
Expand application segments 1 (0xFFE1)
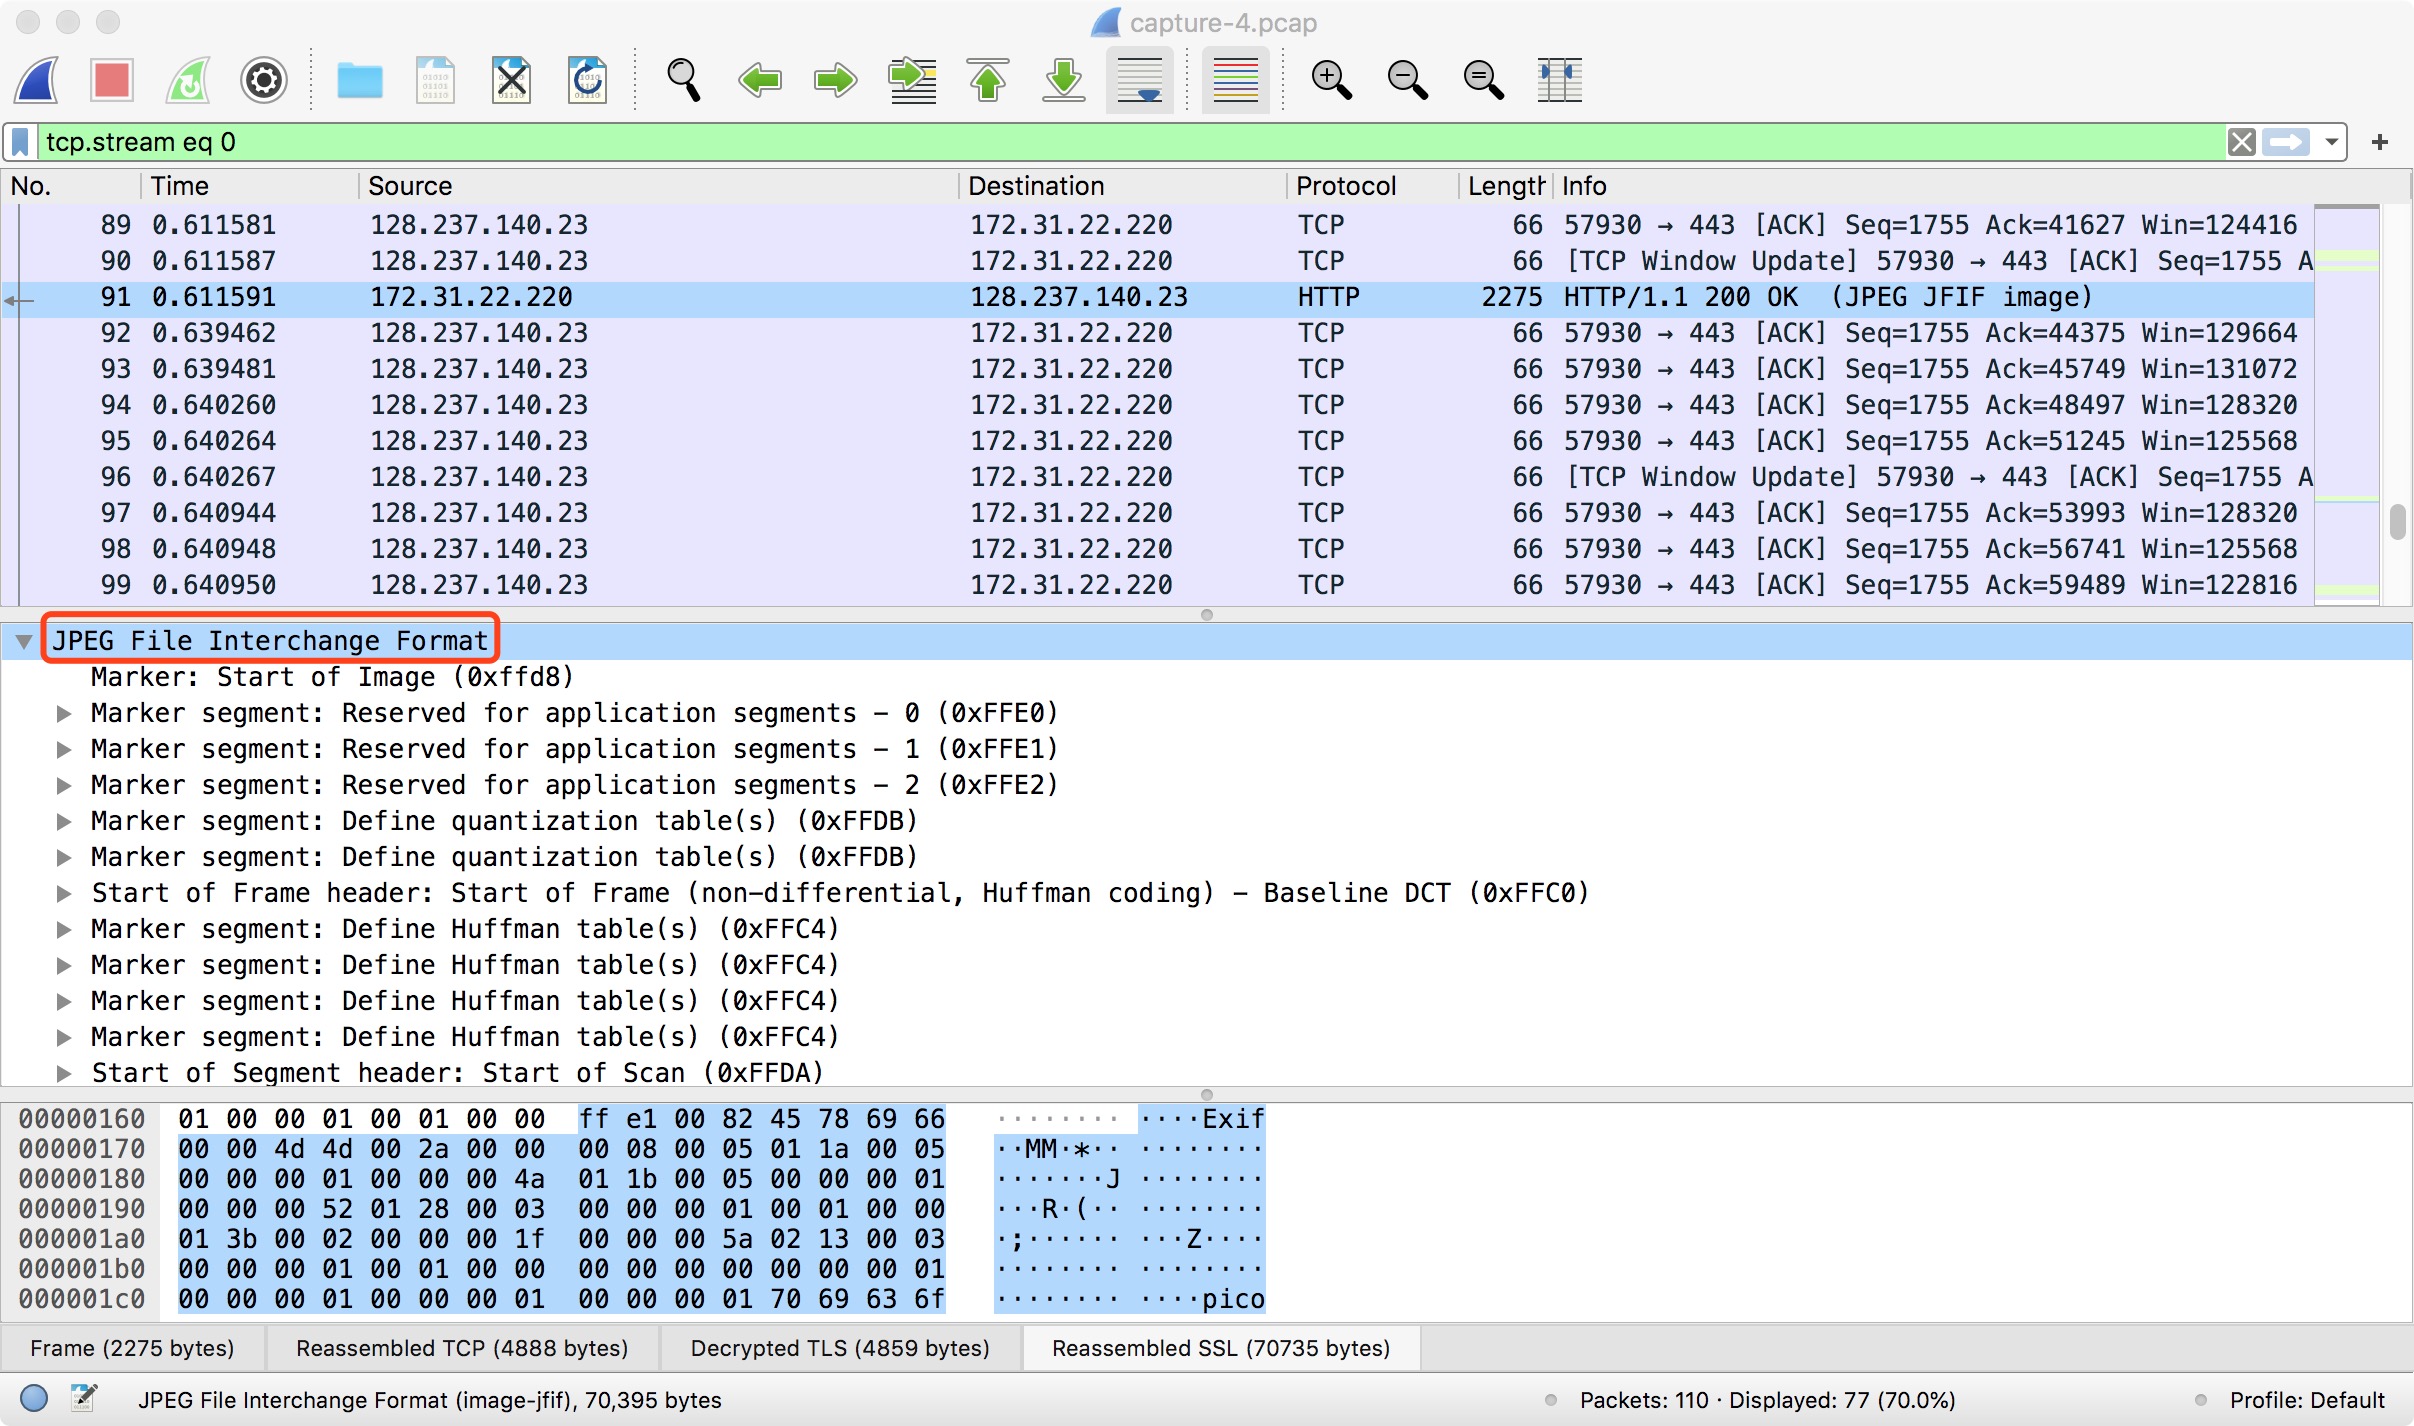64,749
